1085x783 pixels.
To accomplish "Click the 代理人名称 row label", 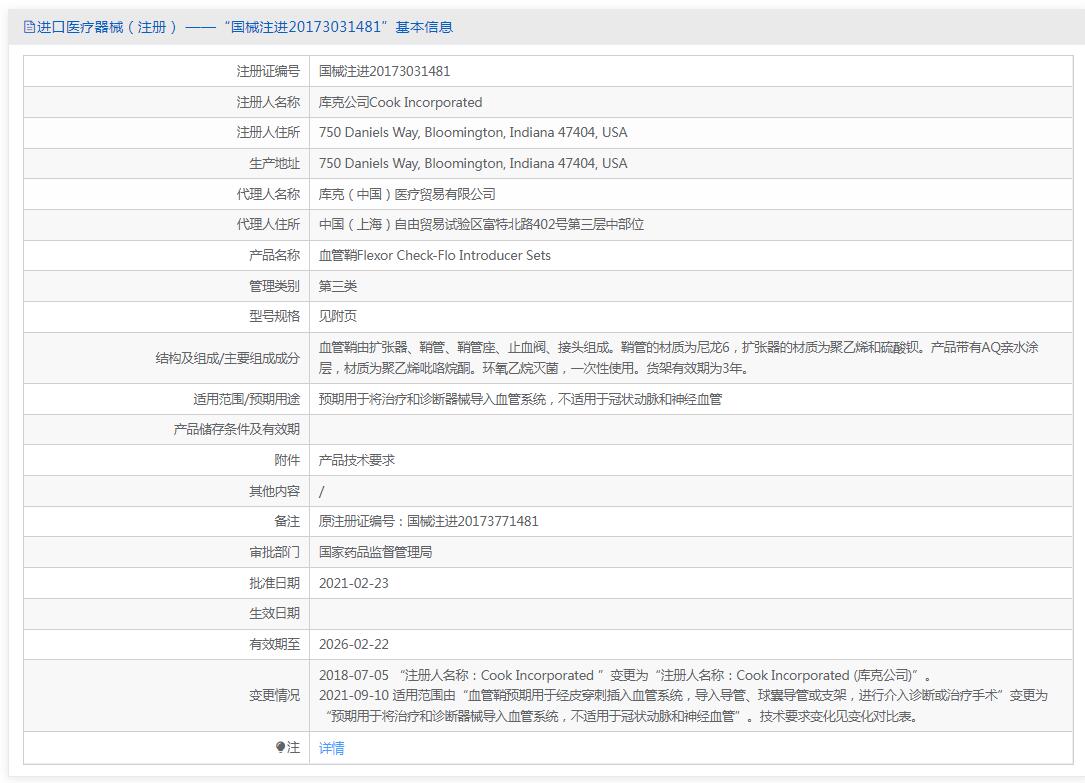I will 268,194.
